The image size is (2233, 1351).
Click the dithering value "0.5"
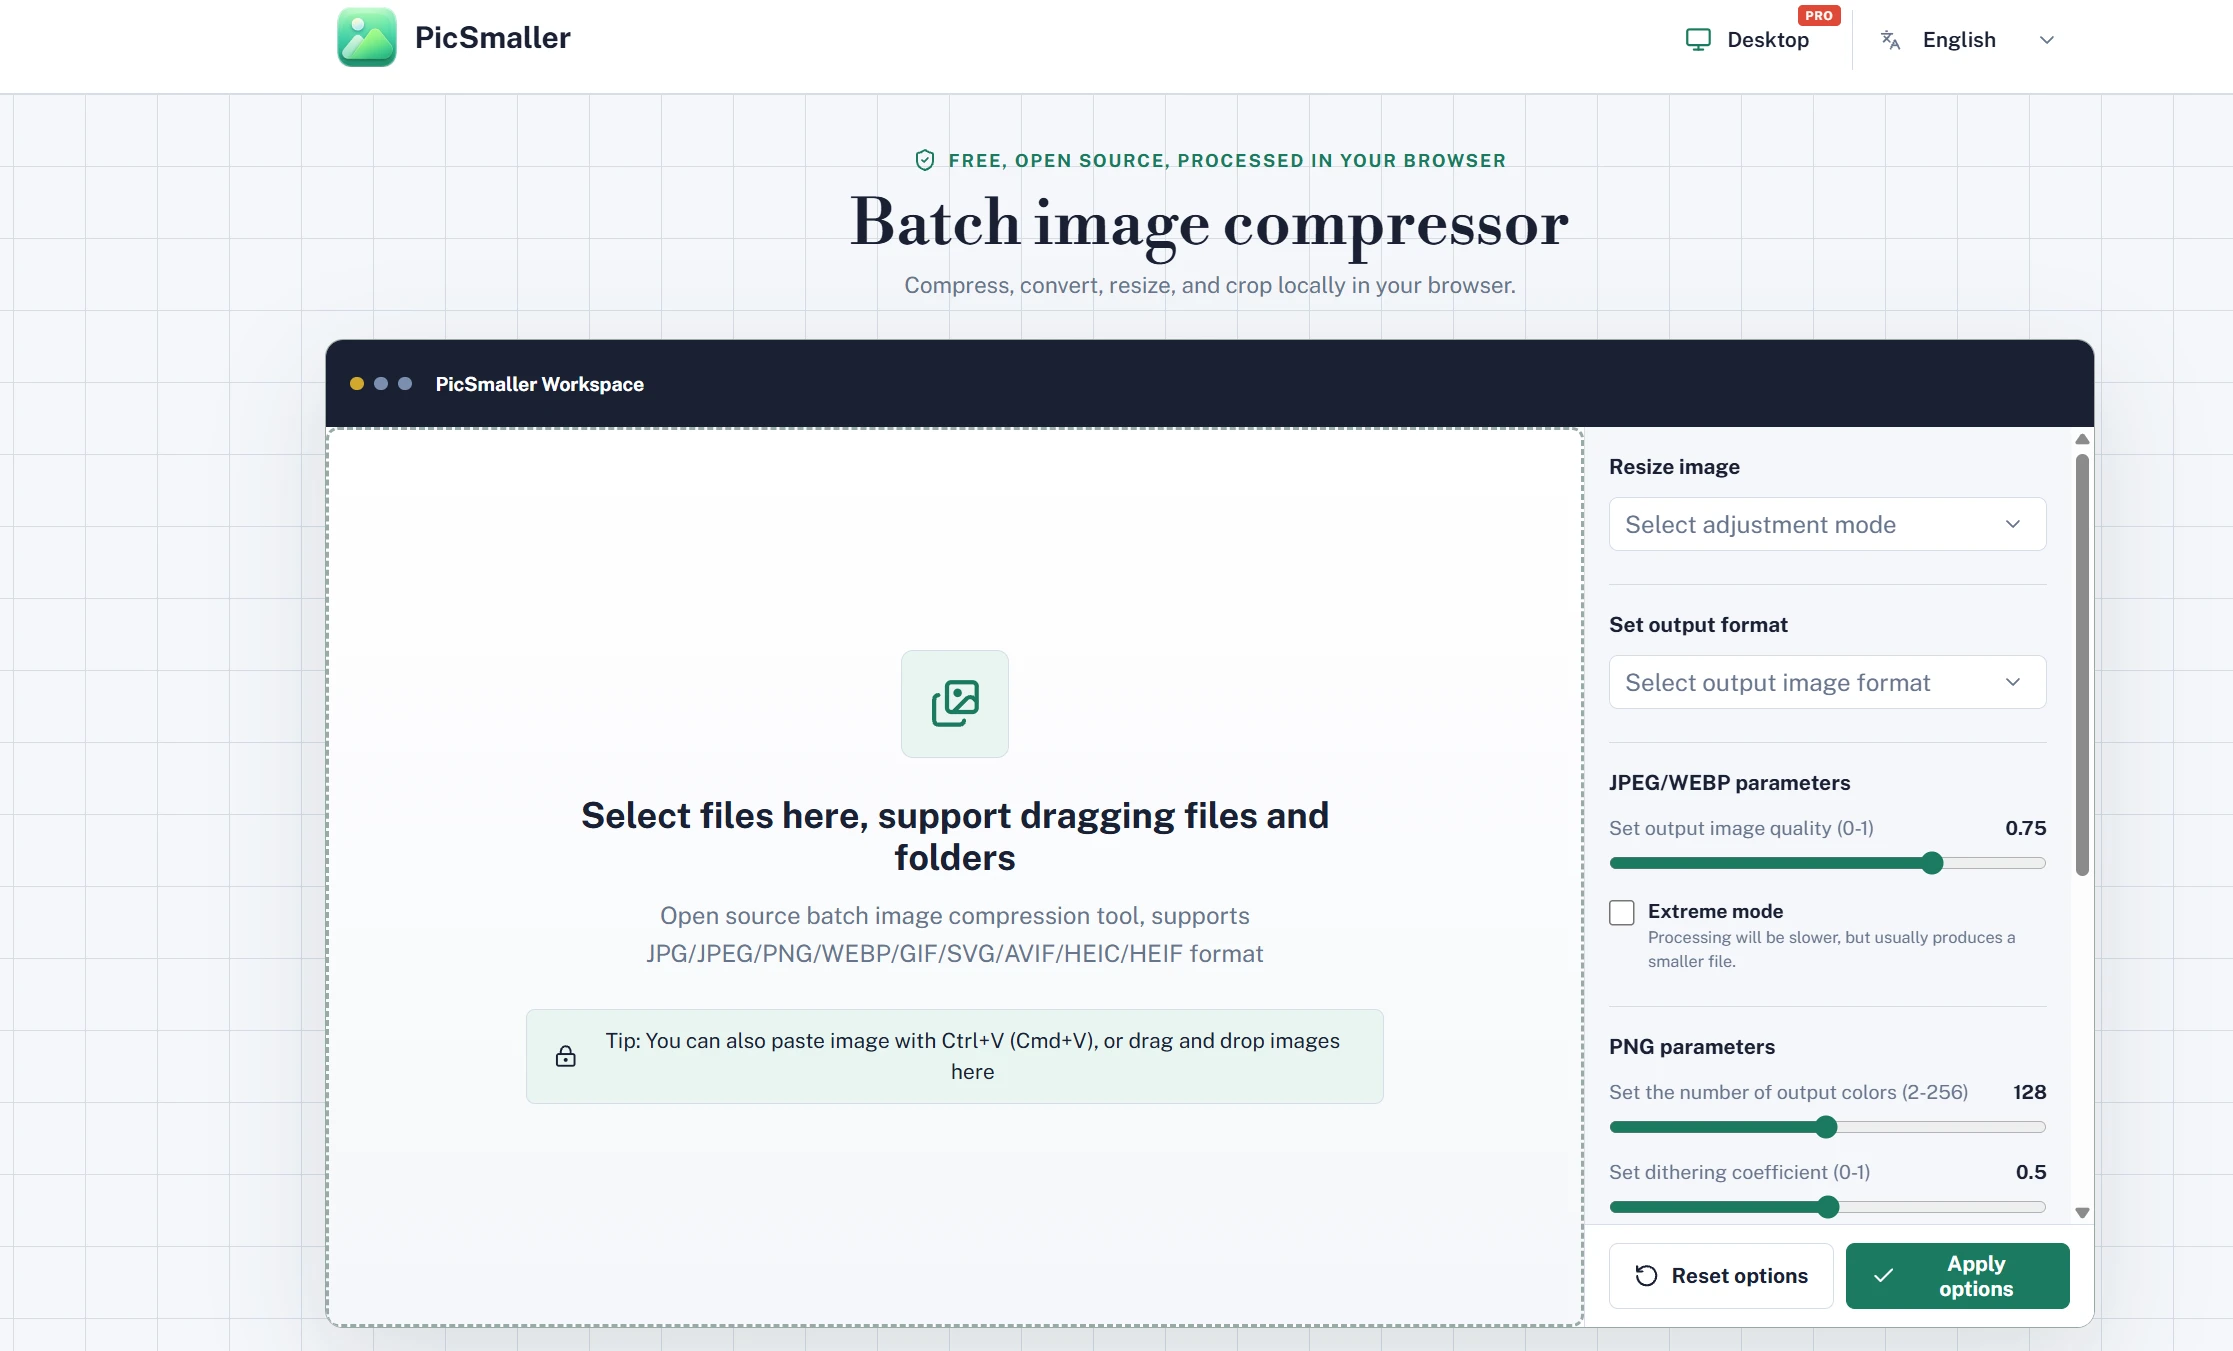[2030, 1172]
